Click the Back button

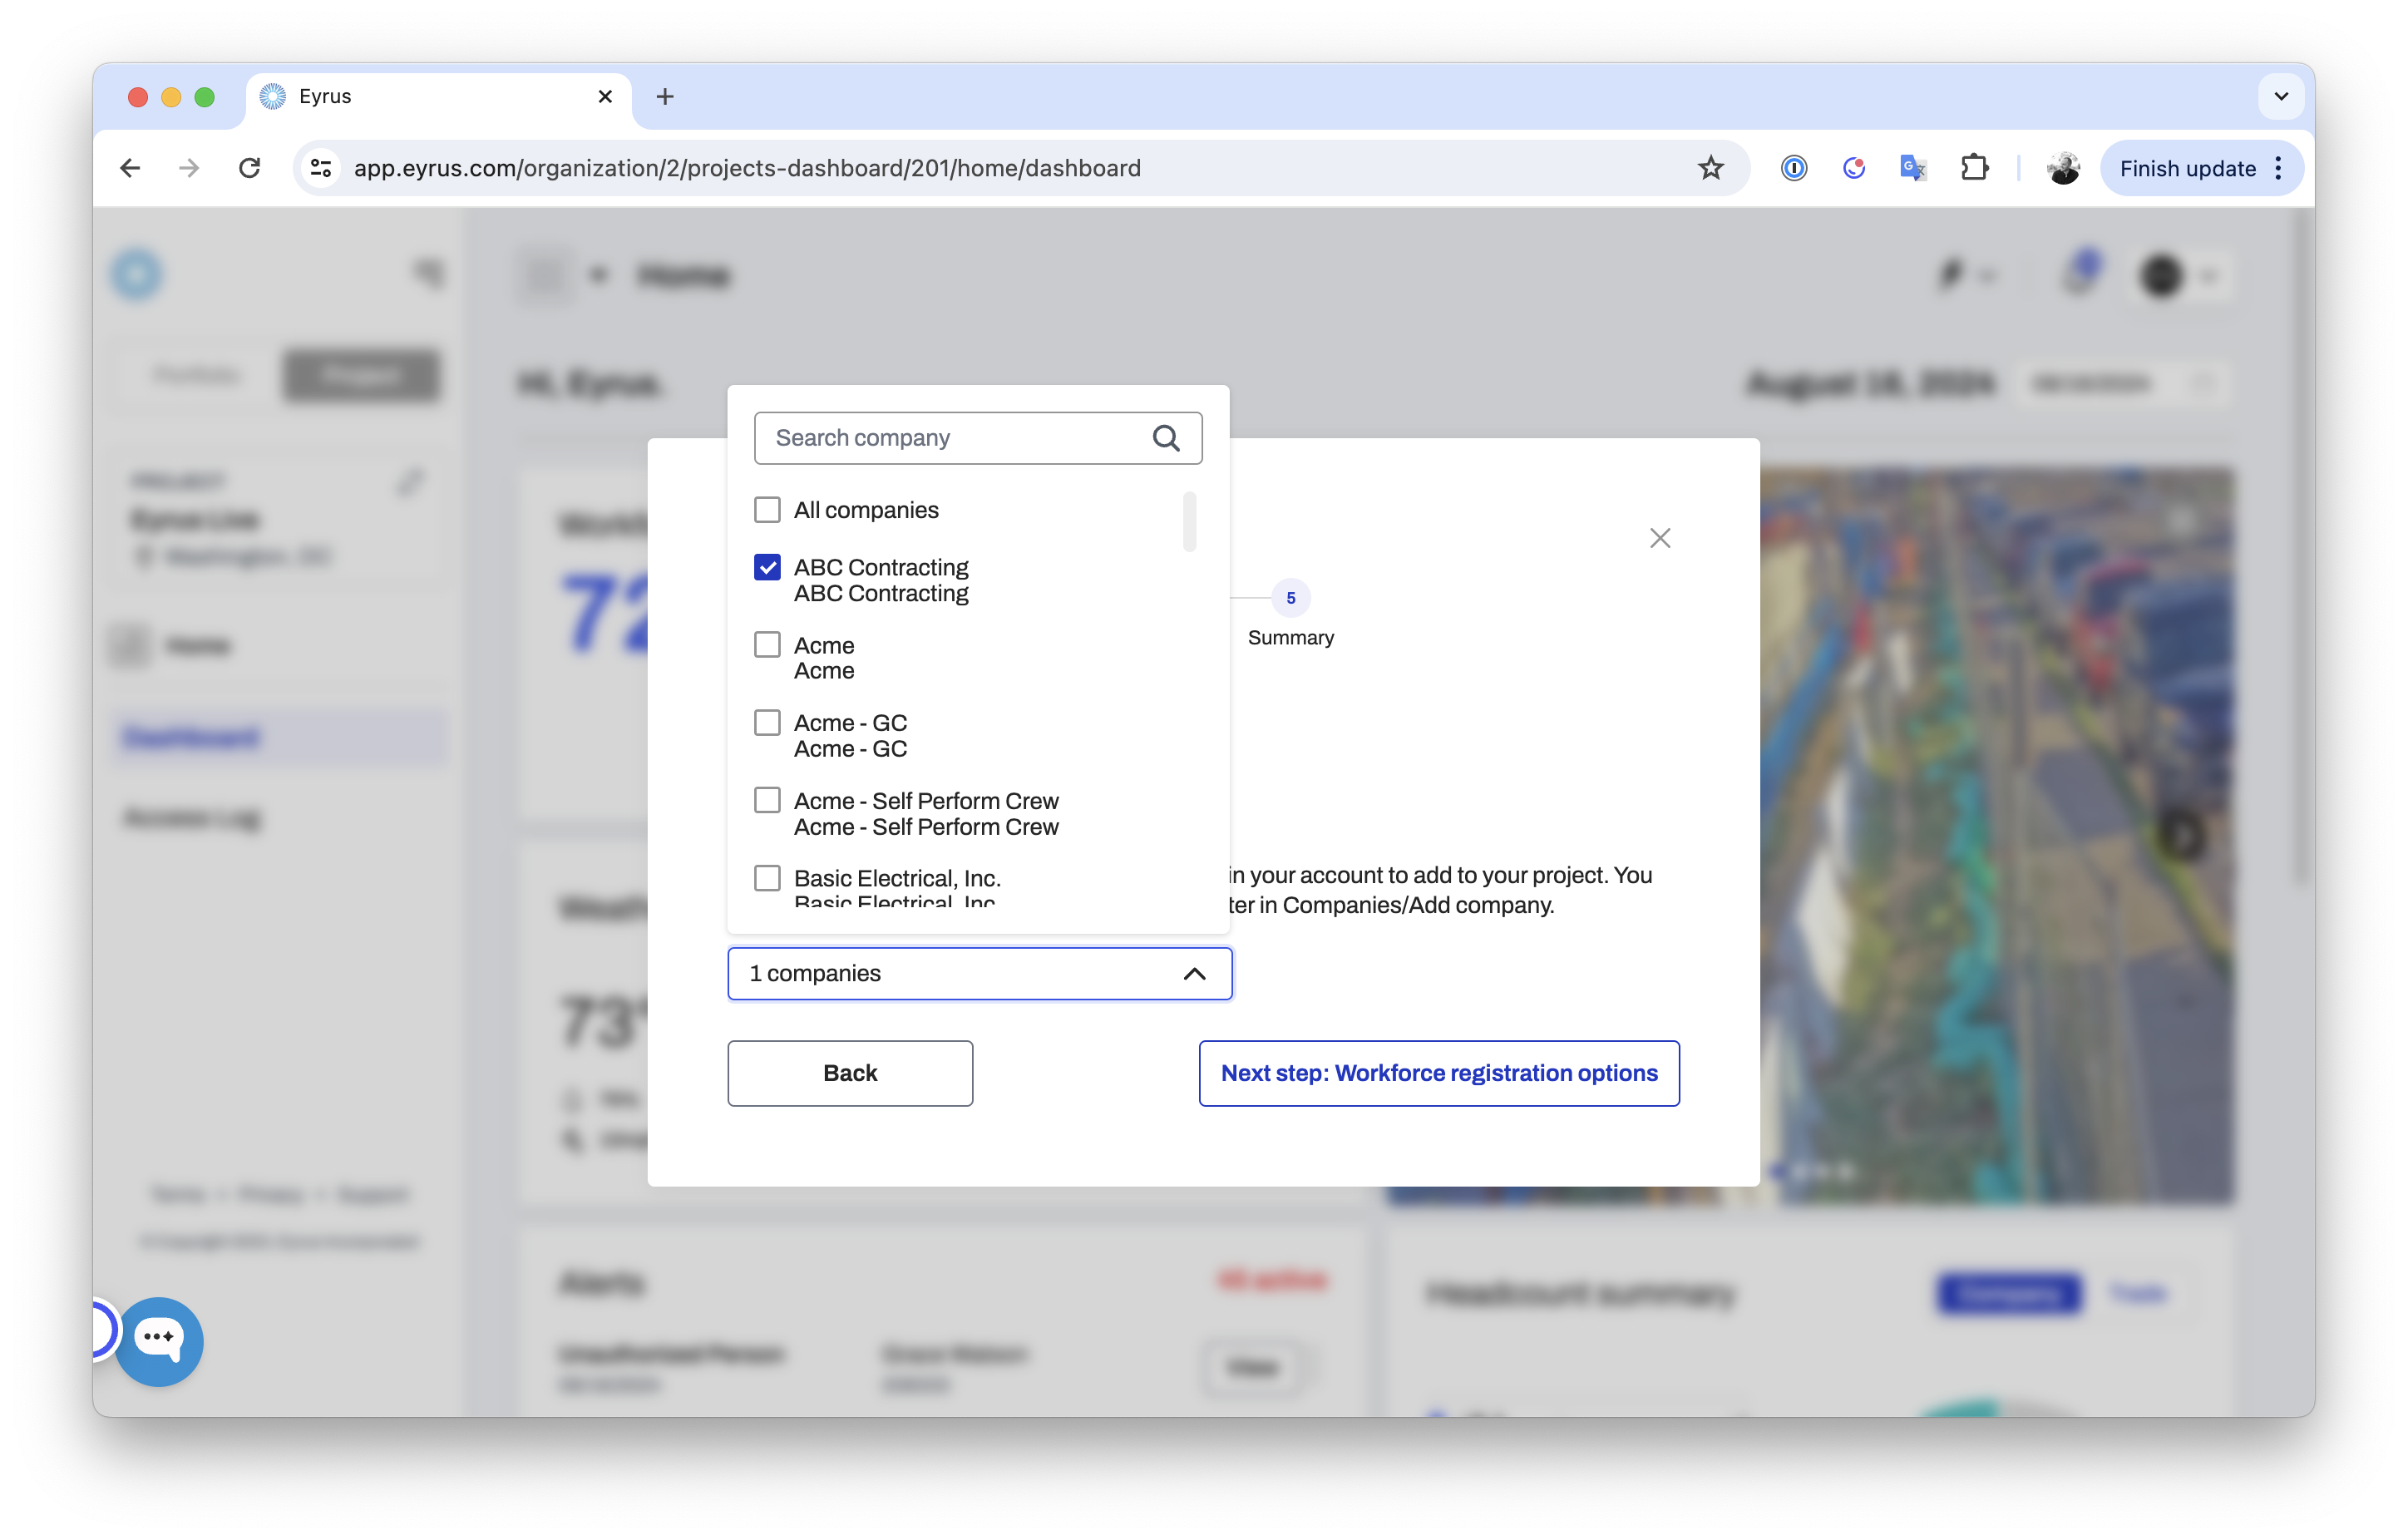(x=850, y=1073)
